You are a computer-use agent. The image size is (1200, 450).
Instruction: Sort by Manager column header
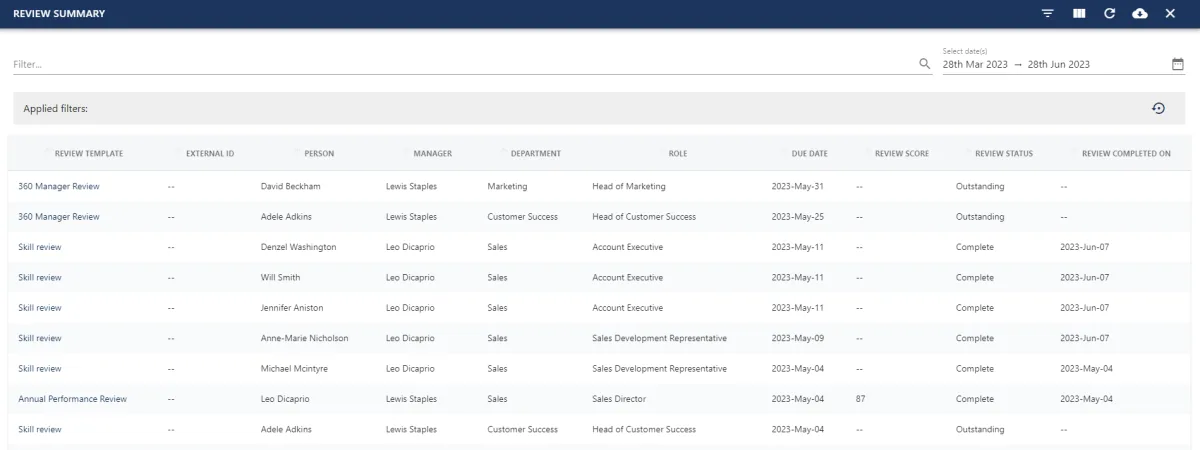coord(433,154)
